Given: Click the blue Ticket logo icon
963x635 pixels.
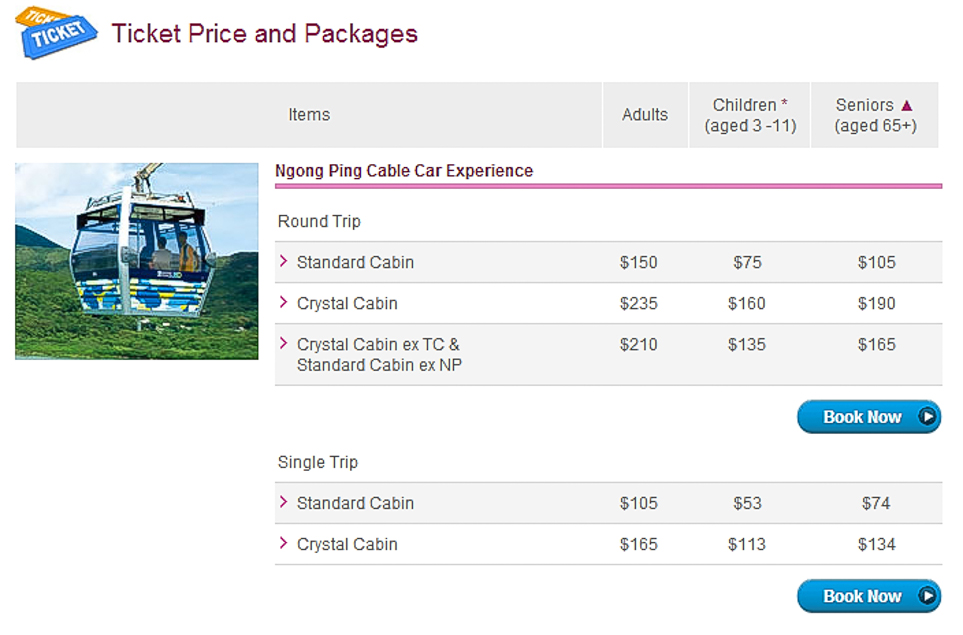Looking at the screenshot, I should coord(55,33).
